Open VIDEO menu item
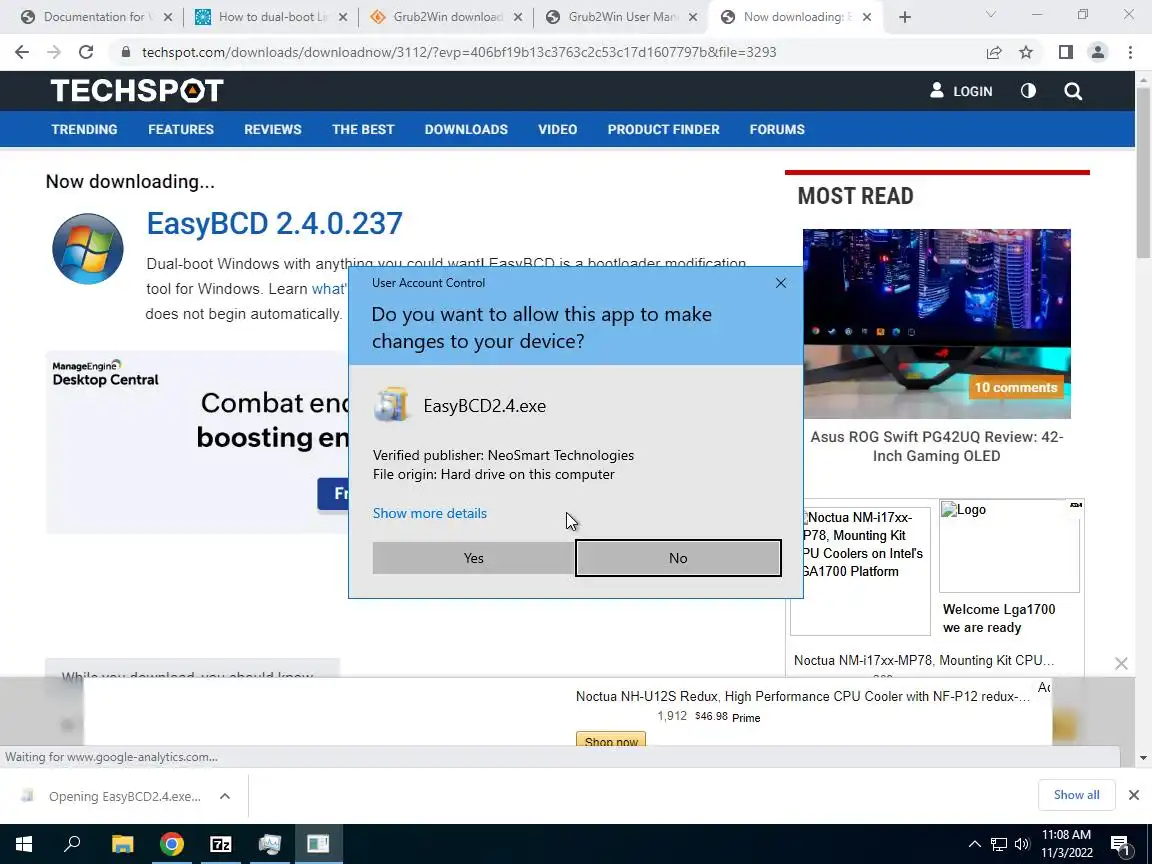 pyautogui.click(x=558, y=129)
